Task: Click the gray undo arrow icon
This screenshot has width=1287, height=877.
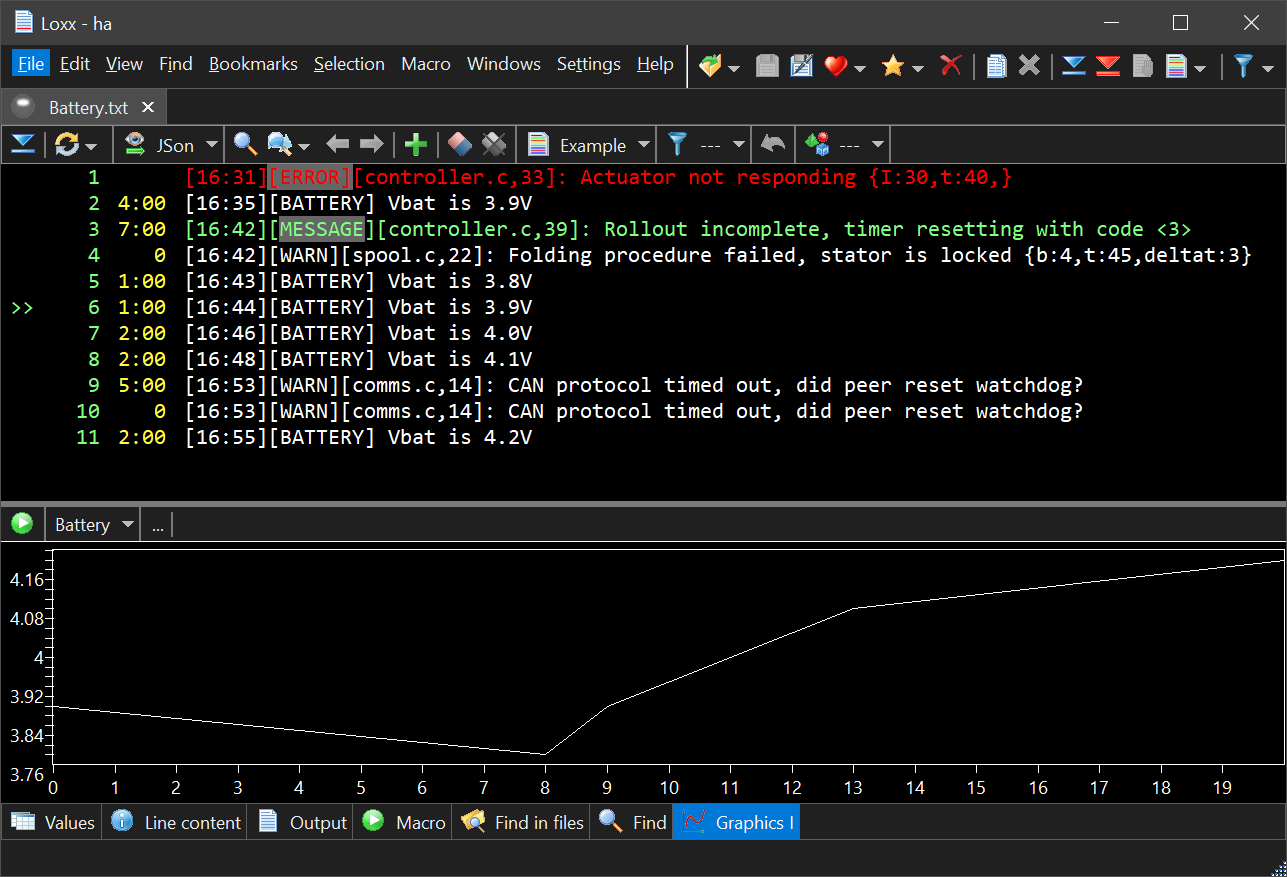Action: coord(772,145)
